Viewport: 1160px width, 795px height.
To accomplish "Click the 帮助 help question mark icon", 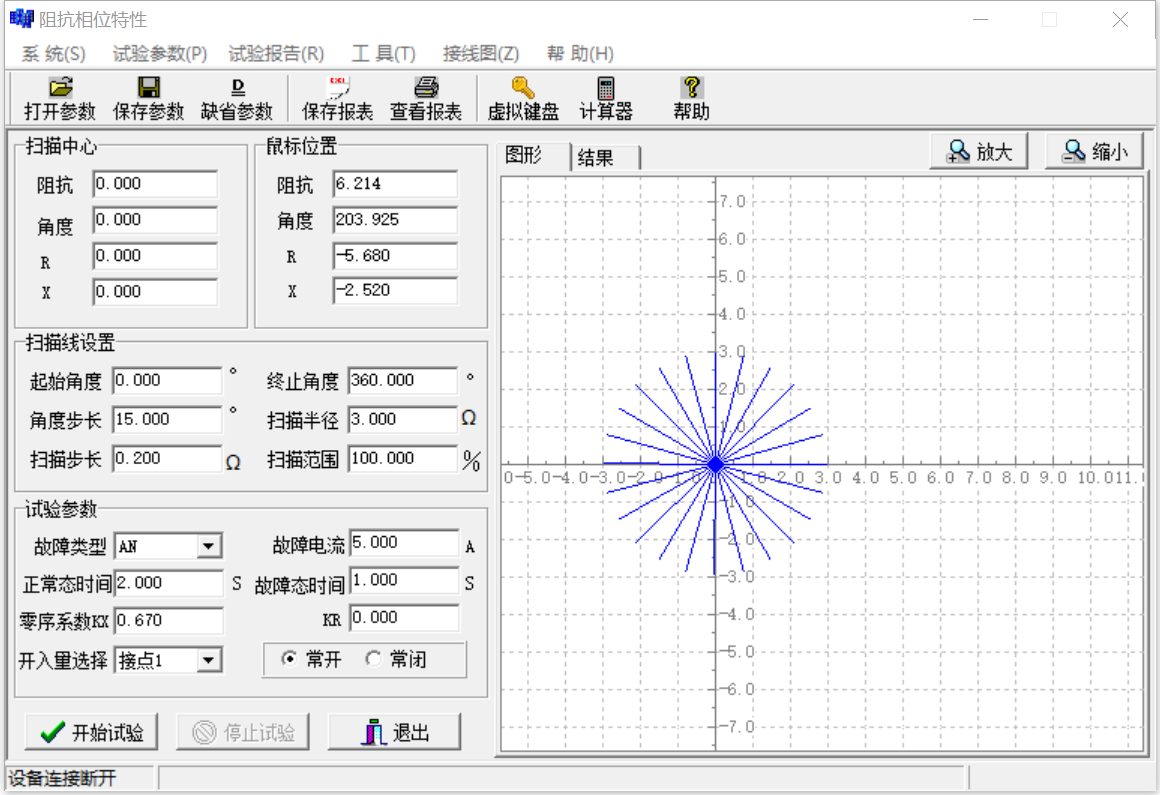I will click(691, 89).
